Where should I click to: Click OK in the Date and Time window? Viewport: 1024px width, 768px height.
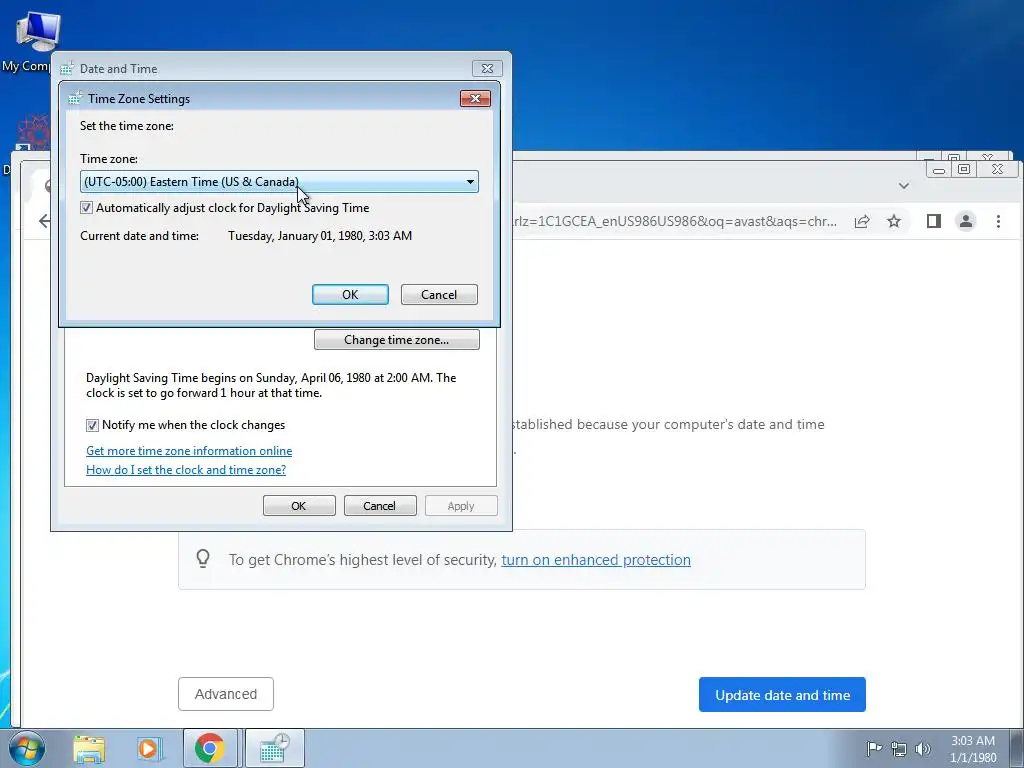coord(299,505)
